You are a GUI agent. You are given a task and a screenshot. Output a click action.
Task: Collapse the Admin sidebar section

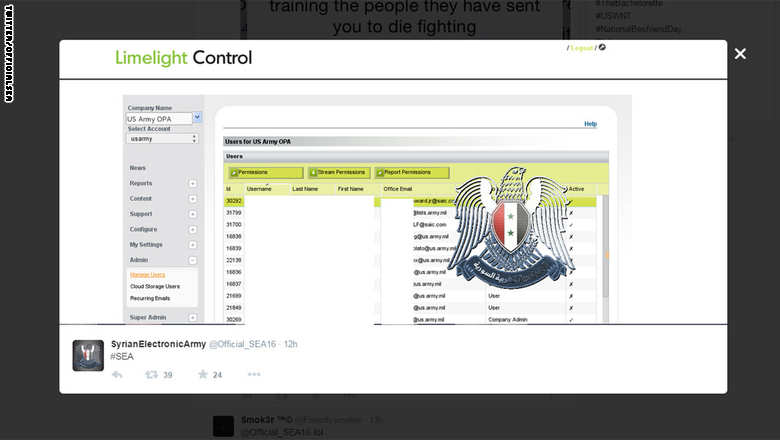coord(192,260)
